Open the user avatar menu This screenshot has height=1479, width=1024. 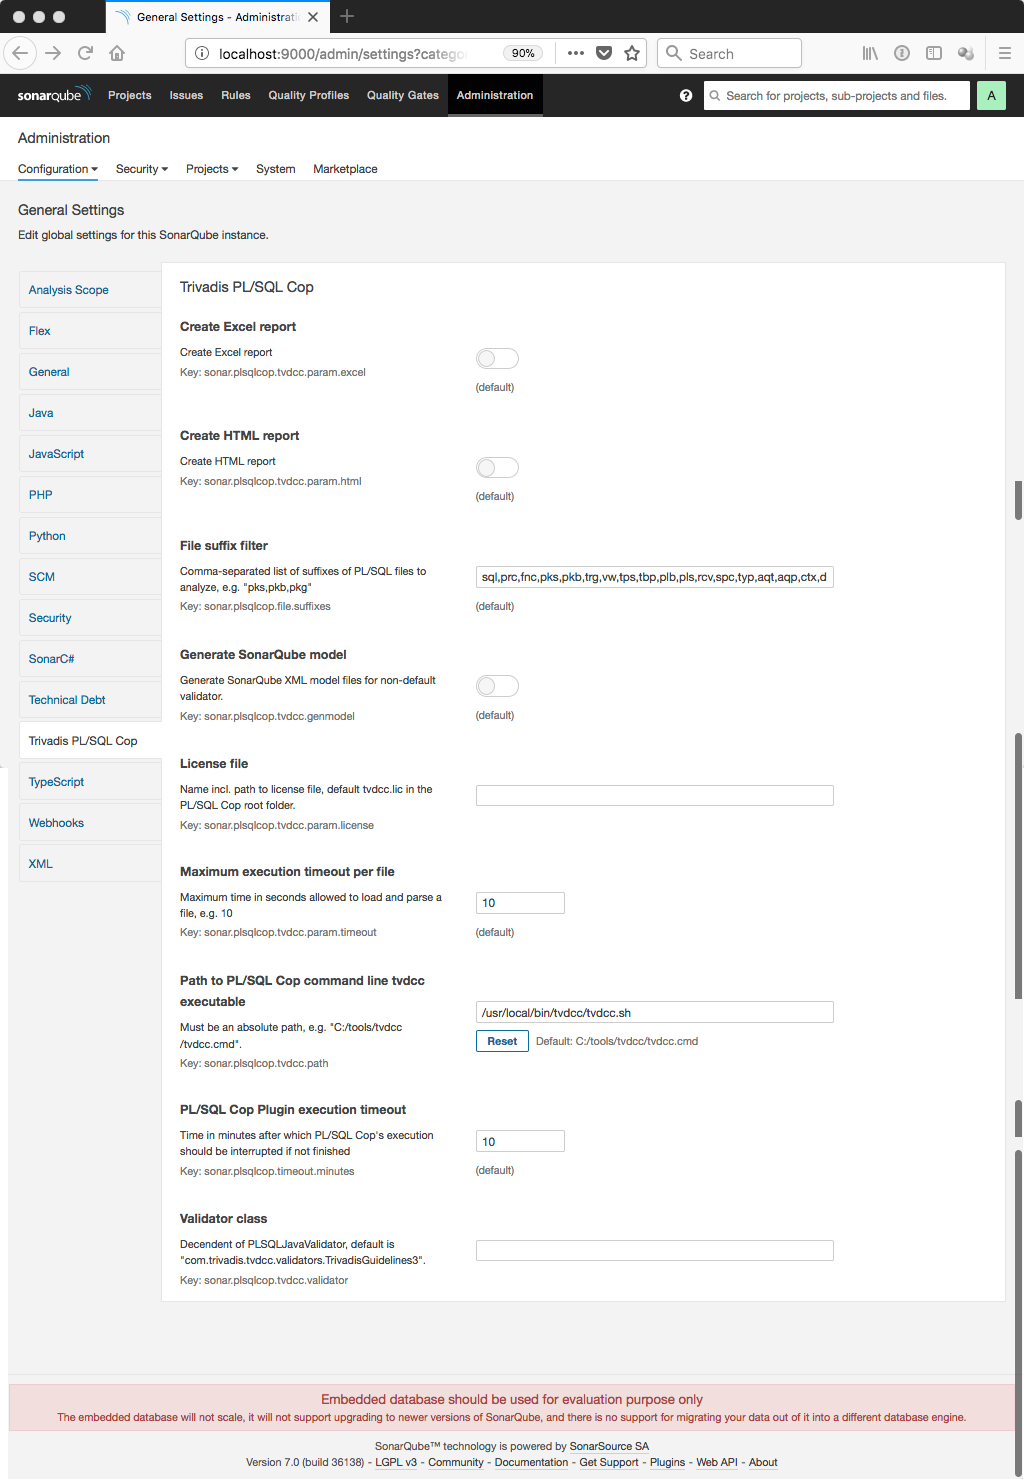point(991,96)
